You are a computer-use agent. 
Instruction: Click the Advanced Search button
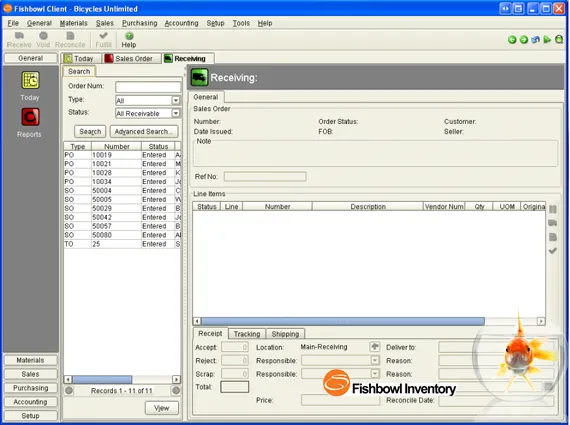point(144,132)
